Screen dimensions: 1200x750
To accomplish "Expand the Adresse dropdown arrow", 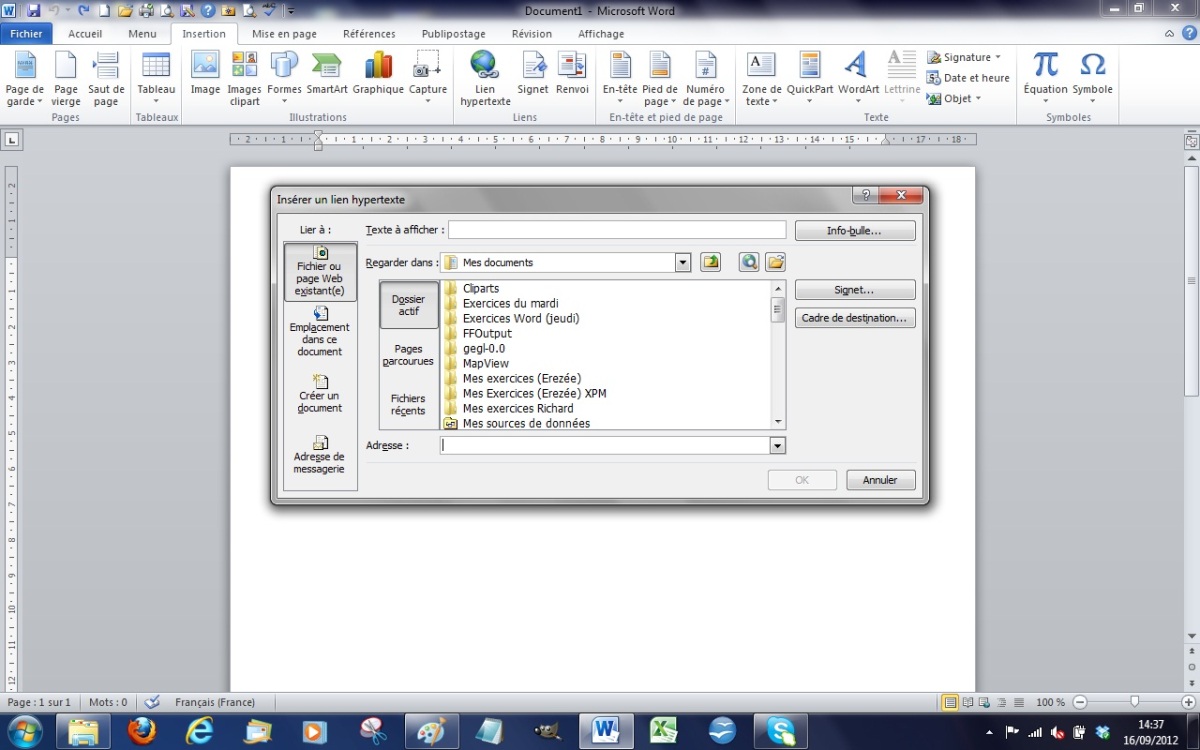I will click(x=778, y=446).
